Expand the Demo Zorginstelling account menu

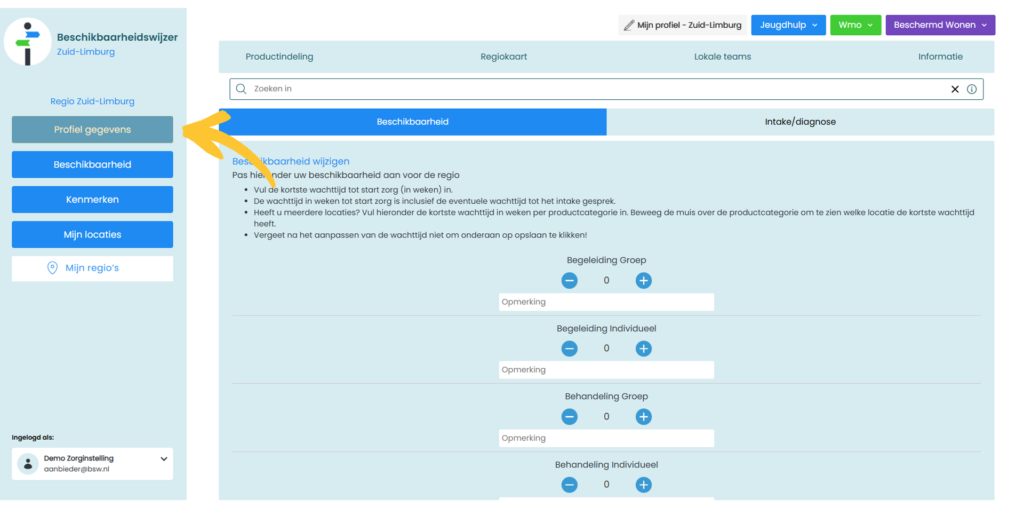pyautogui.click(x=164, y=459)
